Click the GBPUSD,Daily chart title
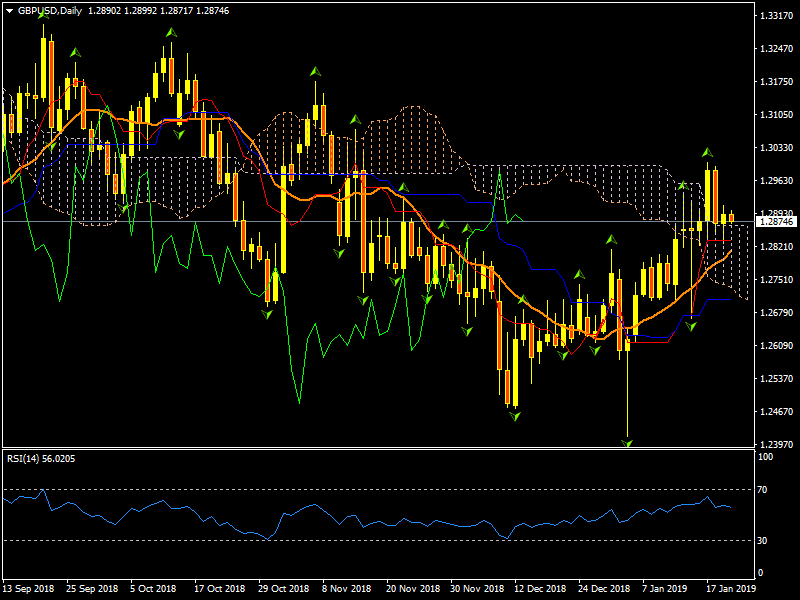Screen dimensions: 800x600 coord(51,10)
